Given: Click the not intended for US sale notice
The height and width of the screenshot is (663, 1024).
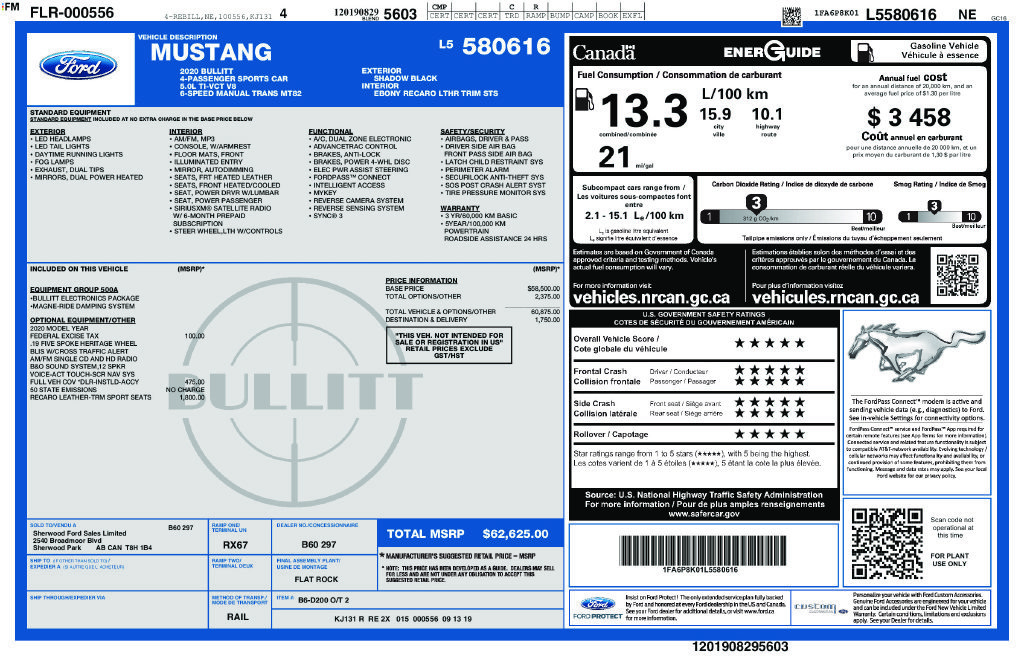Looking at the screenshot, I should pos(449,345).
